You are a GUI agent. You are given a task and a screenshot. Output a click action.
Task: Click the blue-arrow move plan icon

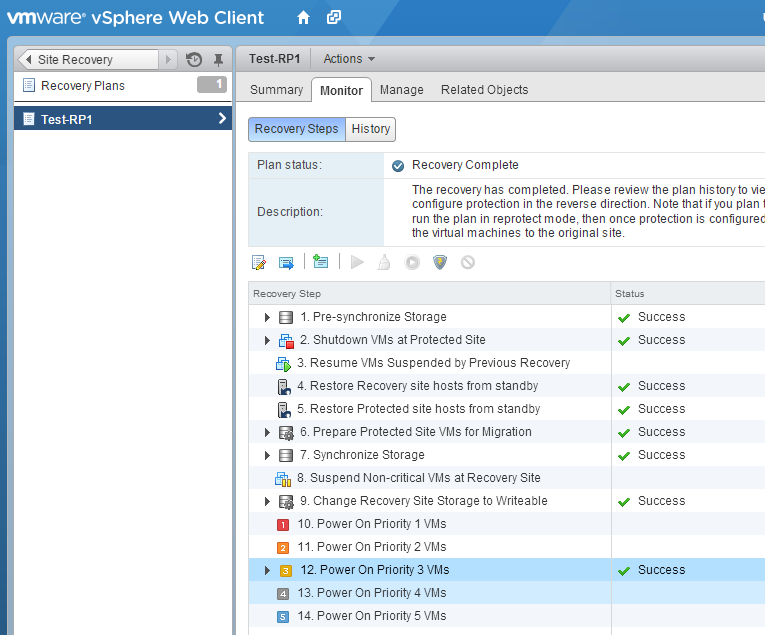pyautogui.click(x=286, y=262)
